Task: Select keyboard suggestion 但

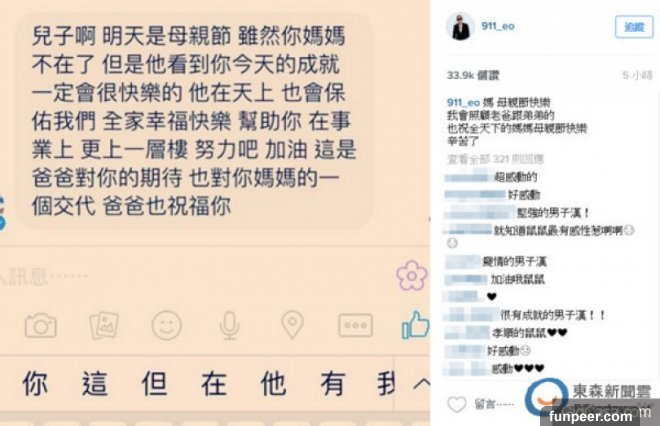Action: tap(154, 383)
